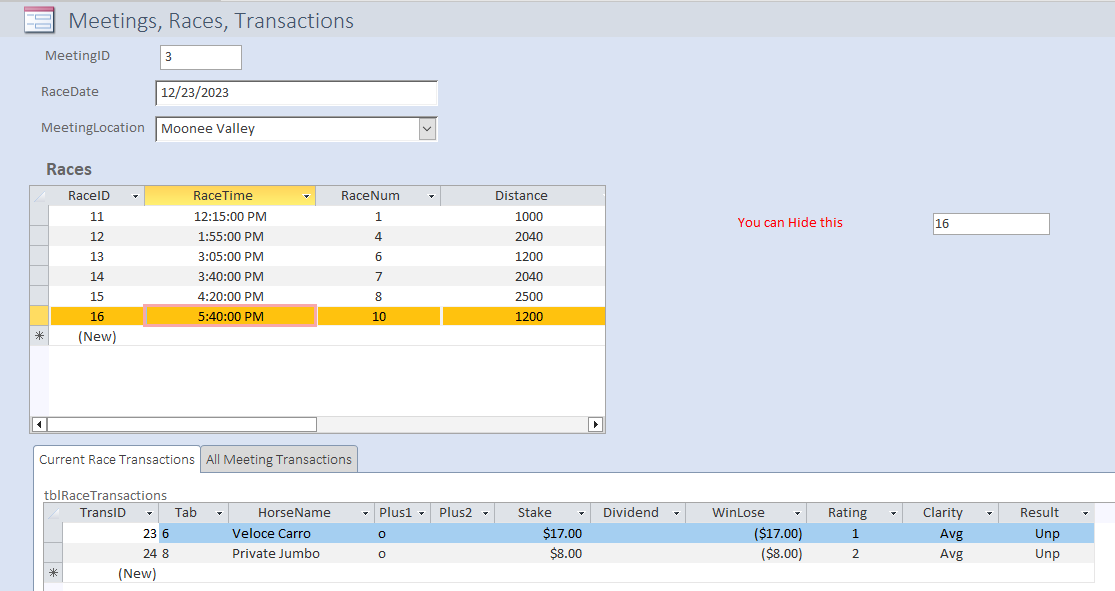Click the Veloce Carro horse name cell
The width and height of the screenshot is (1115, 591).
click(301, 533)
